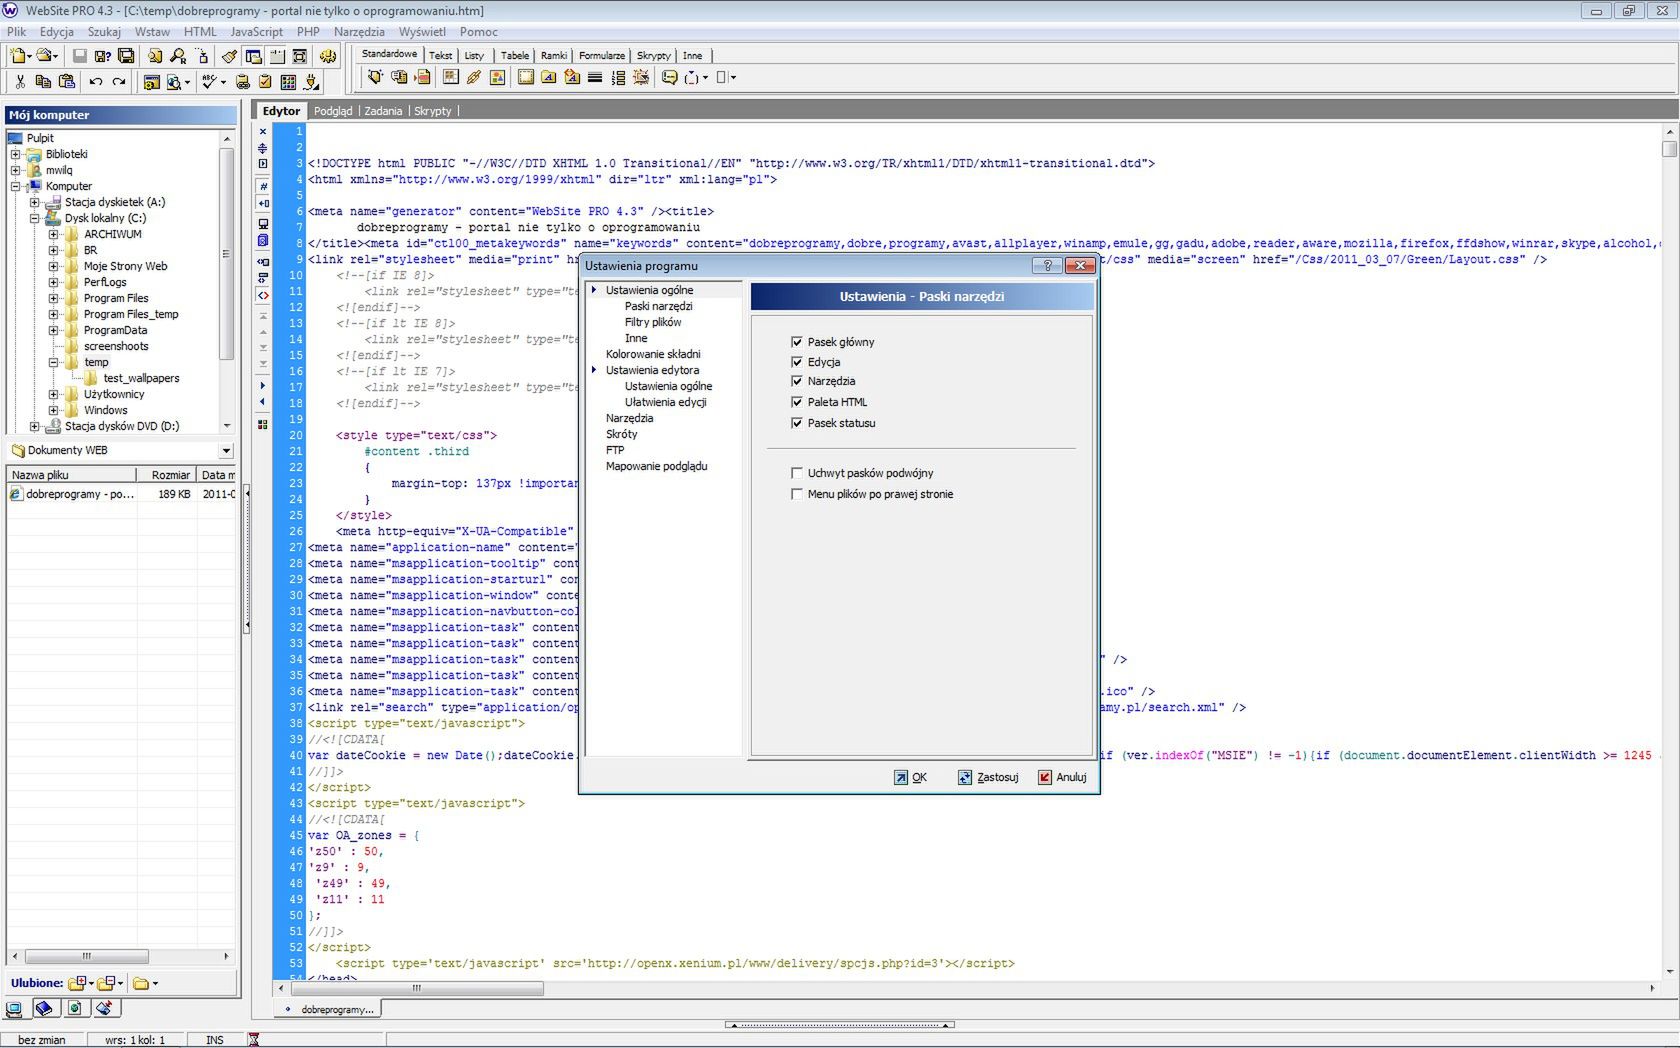Collapse Ustawienia edytora in settings tree

coord(594,370)
